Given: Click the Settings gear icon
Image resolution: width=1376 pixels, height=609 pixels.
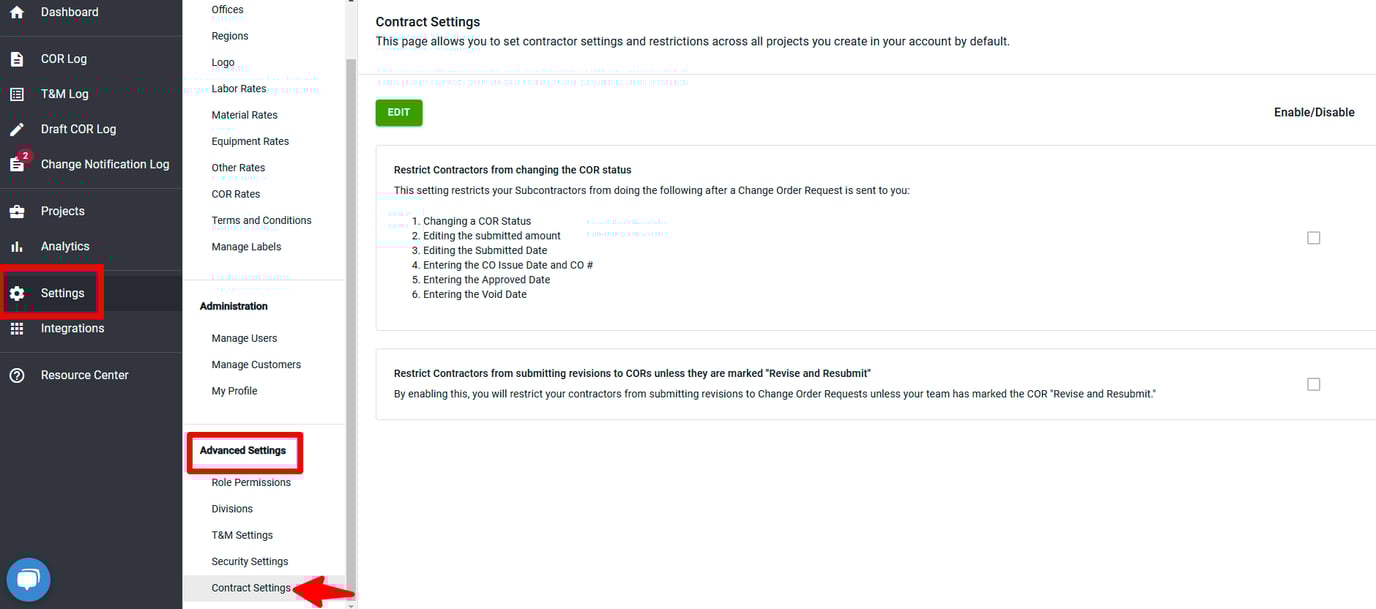Looking at the screenshot, I should click(17, 293).
